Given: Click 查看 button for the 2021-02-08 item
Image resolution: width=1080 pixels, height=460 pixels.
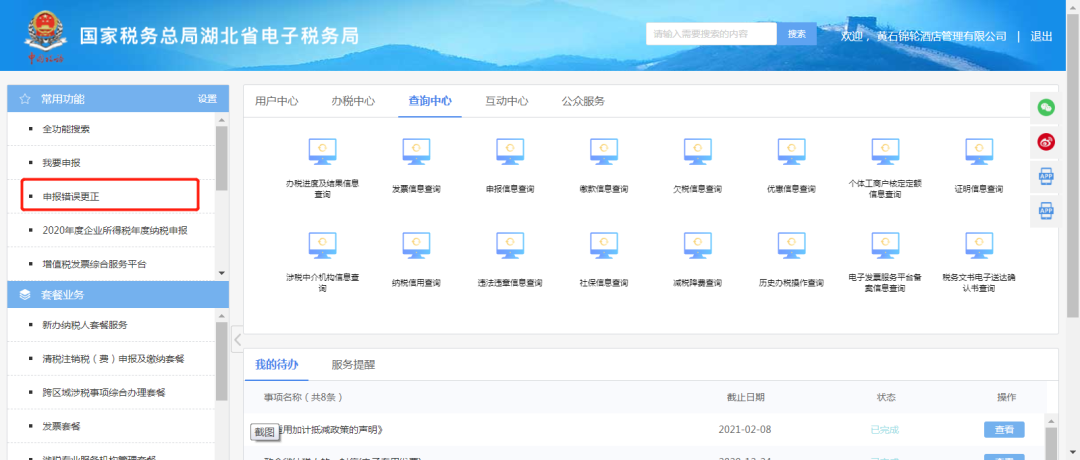Looking at the screenshot, I should pyautogui.click(x=1004, y=429).
